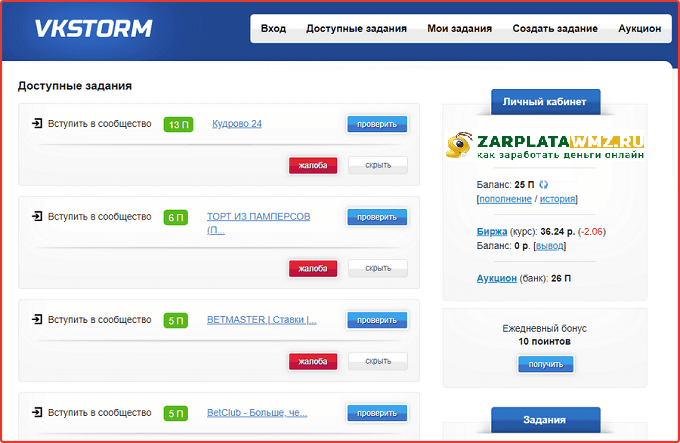
Task: Open the Вход menu item
Action: pos(273,29)
